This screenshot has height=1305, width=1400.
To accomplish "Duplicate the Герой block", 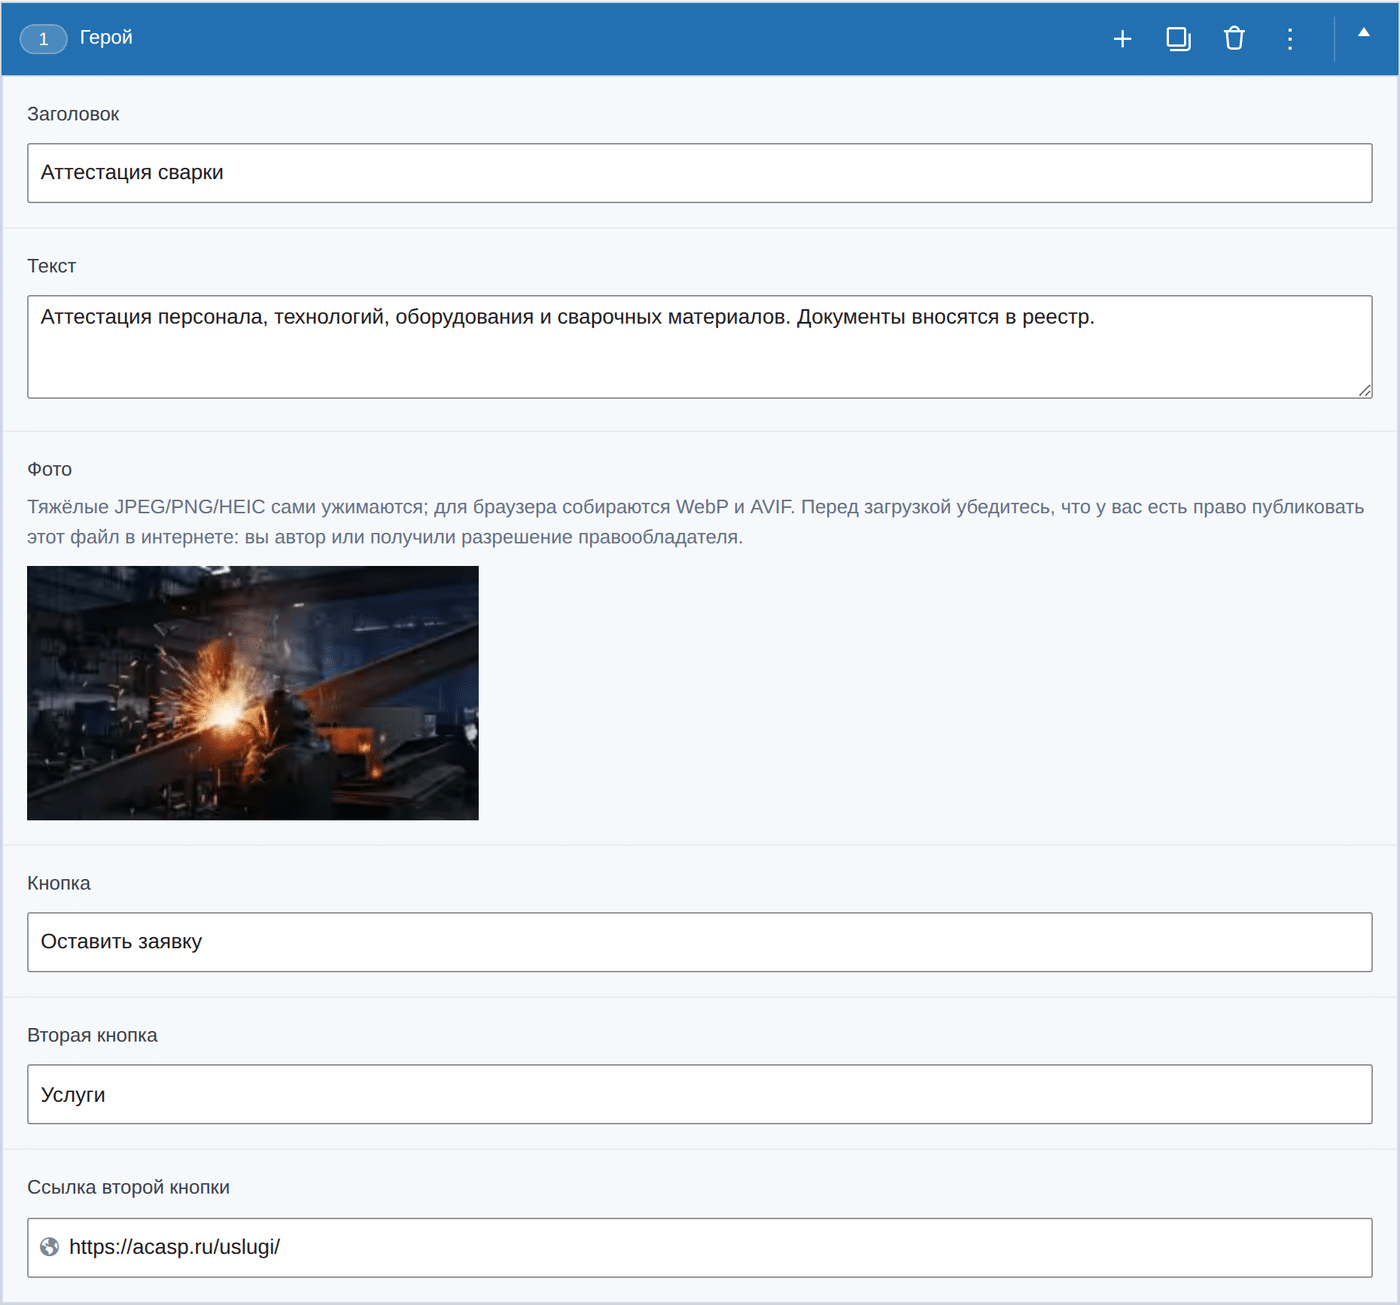I will [x=1178, y=39].
